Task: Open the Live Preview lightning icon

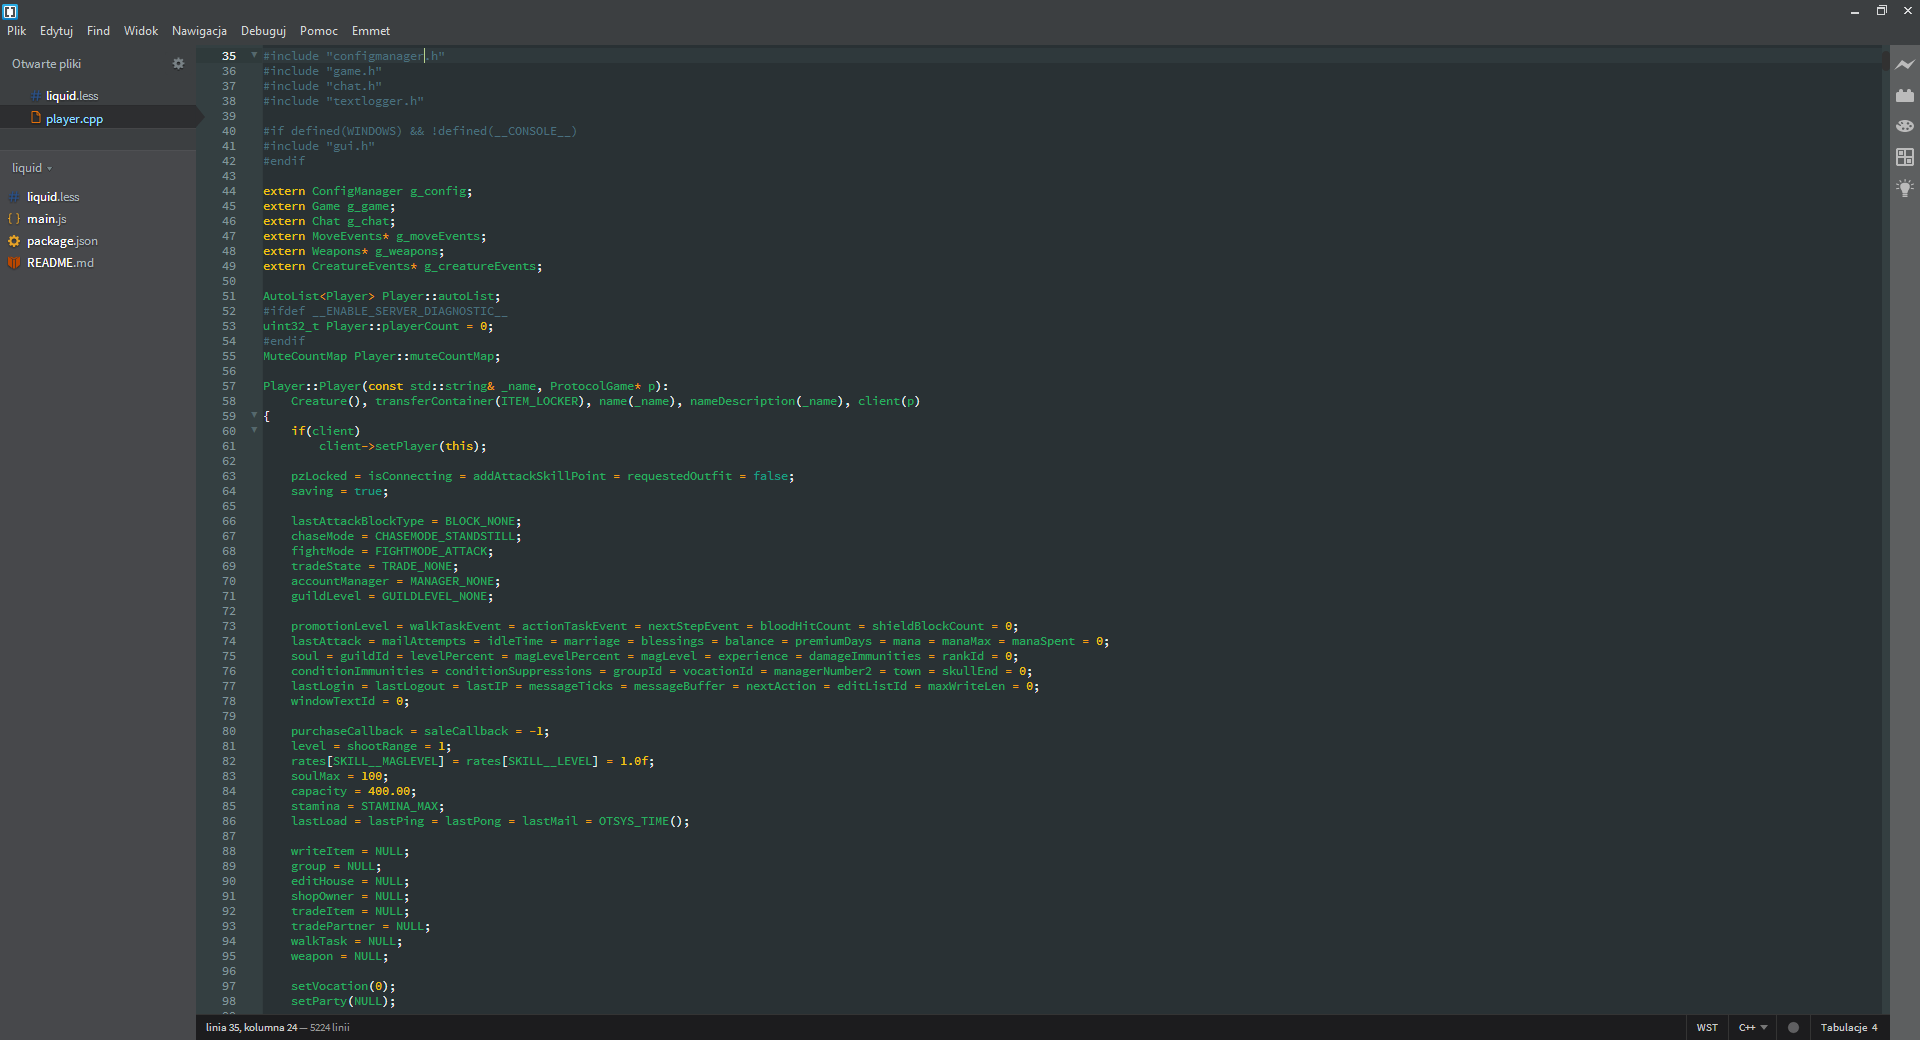Action: tap(1906, 64)
